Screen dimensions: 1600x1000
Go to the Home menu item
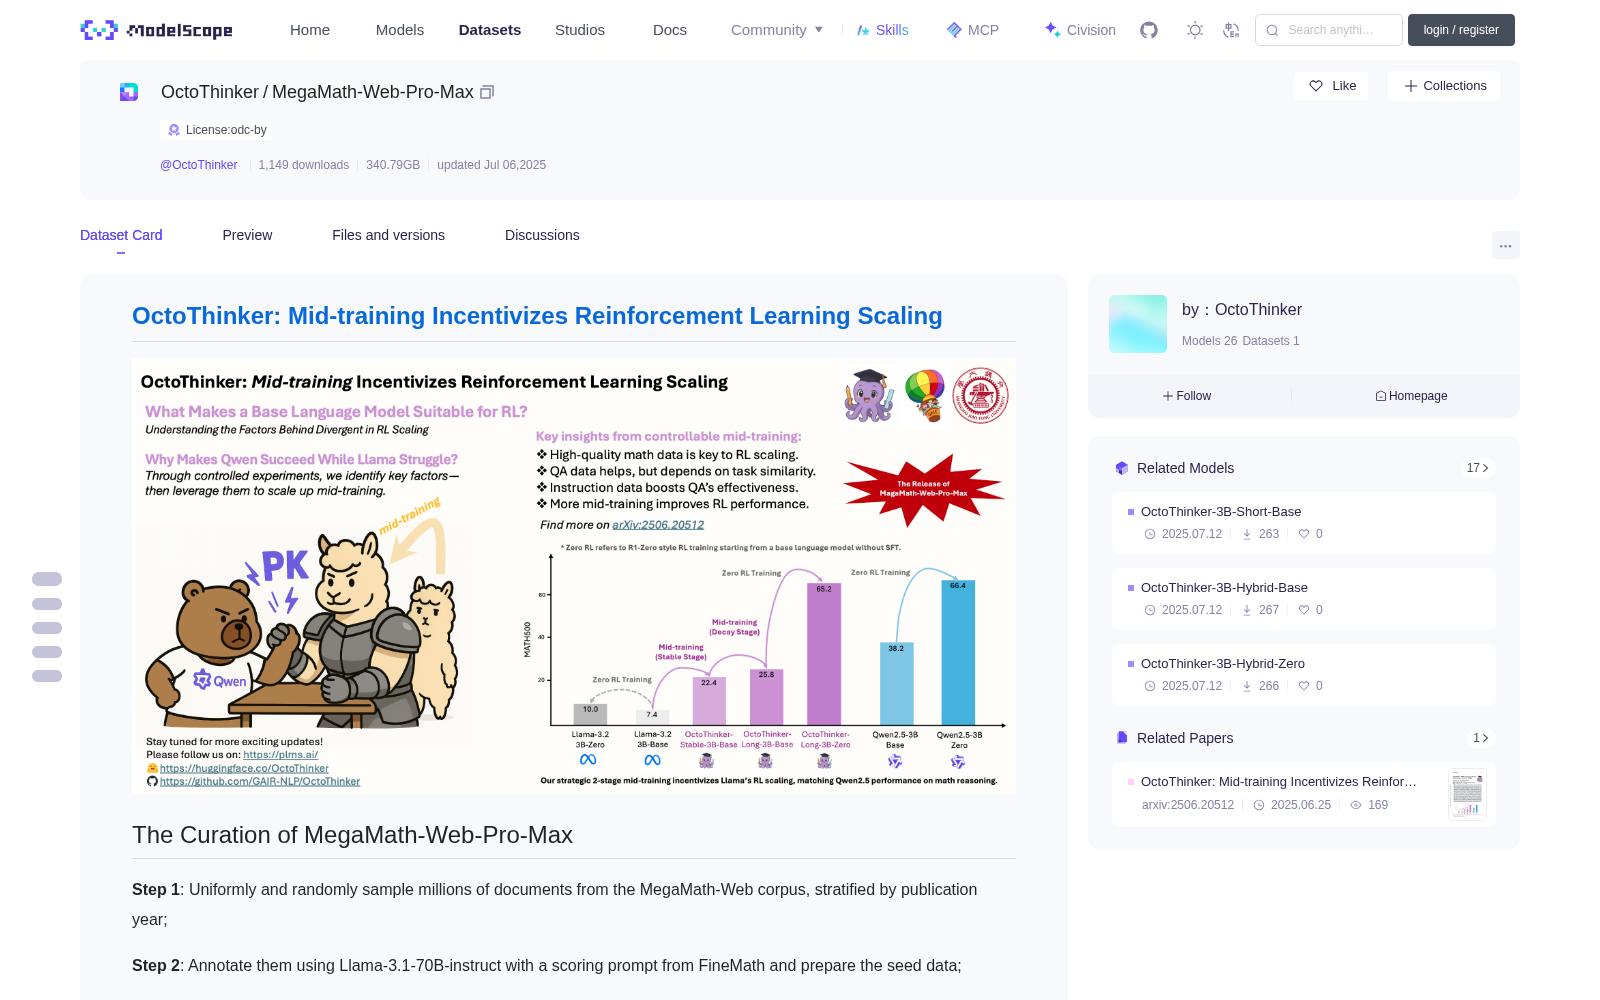coord(310,30)
